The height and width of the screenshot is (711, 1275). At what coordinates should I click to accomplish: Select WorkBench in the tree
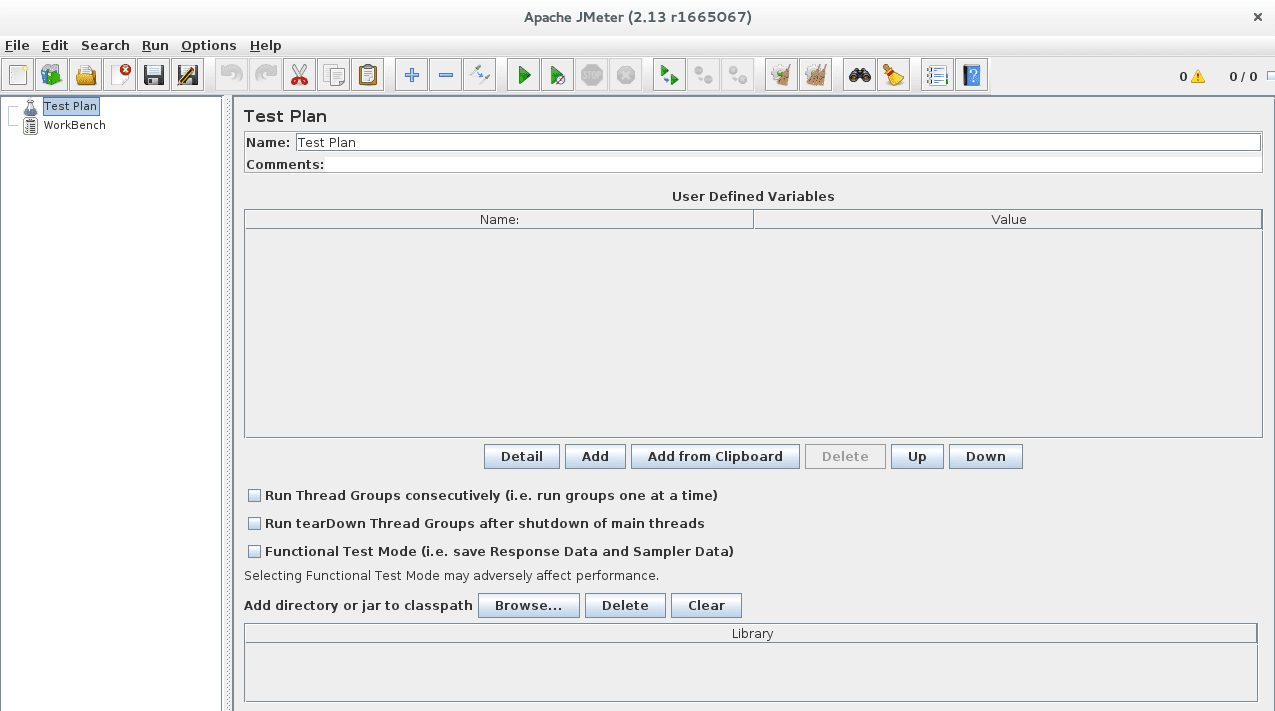click(74, 125)
